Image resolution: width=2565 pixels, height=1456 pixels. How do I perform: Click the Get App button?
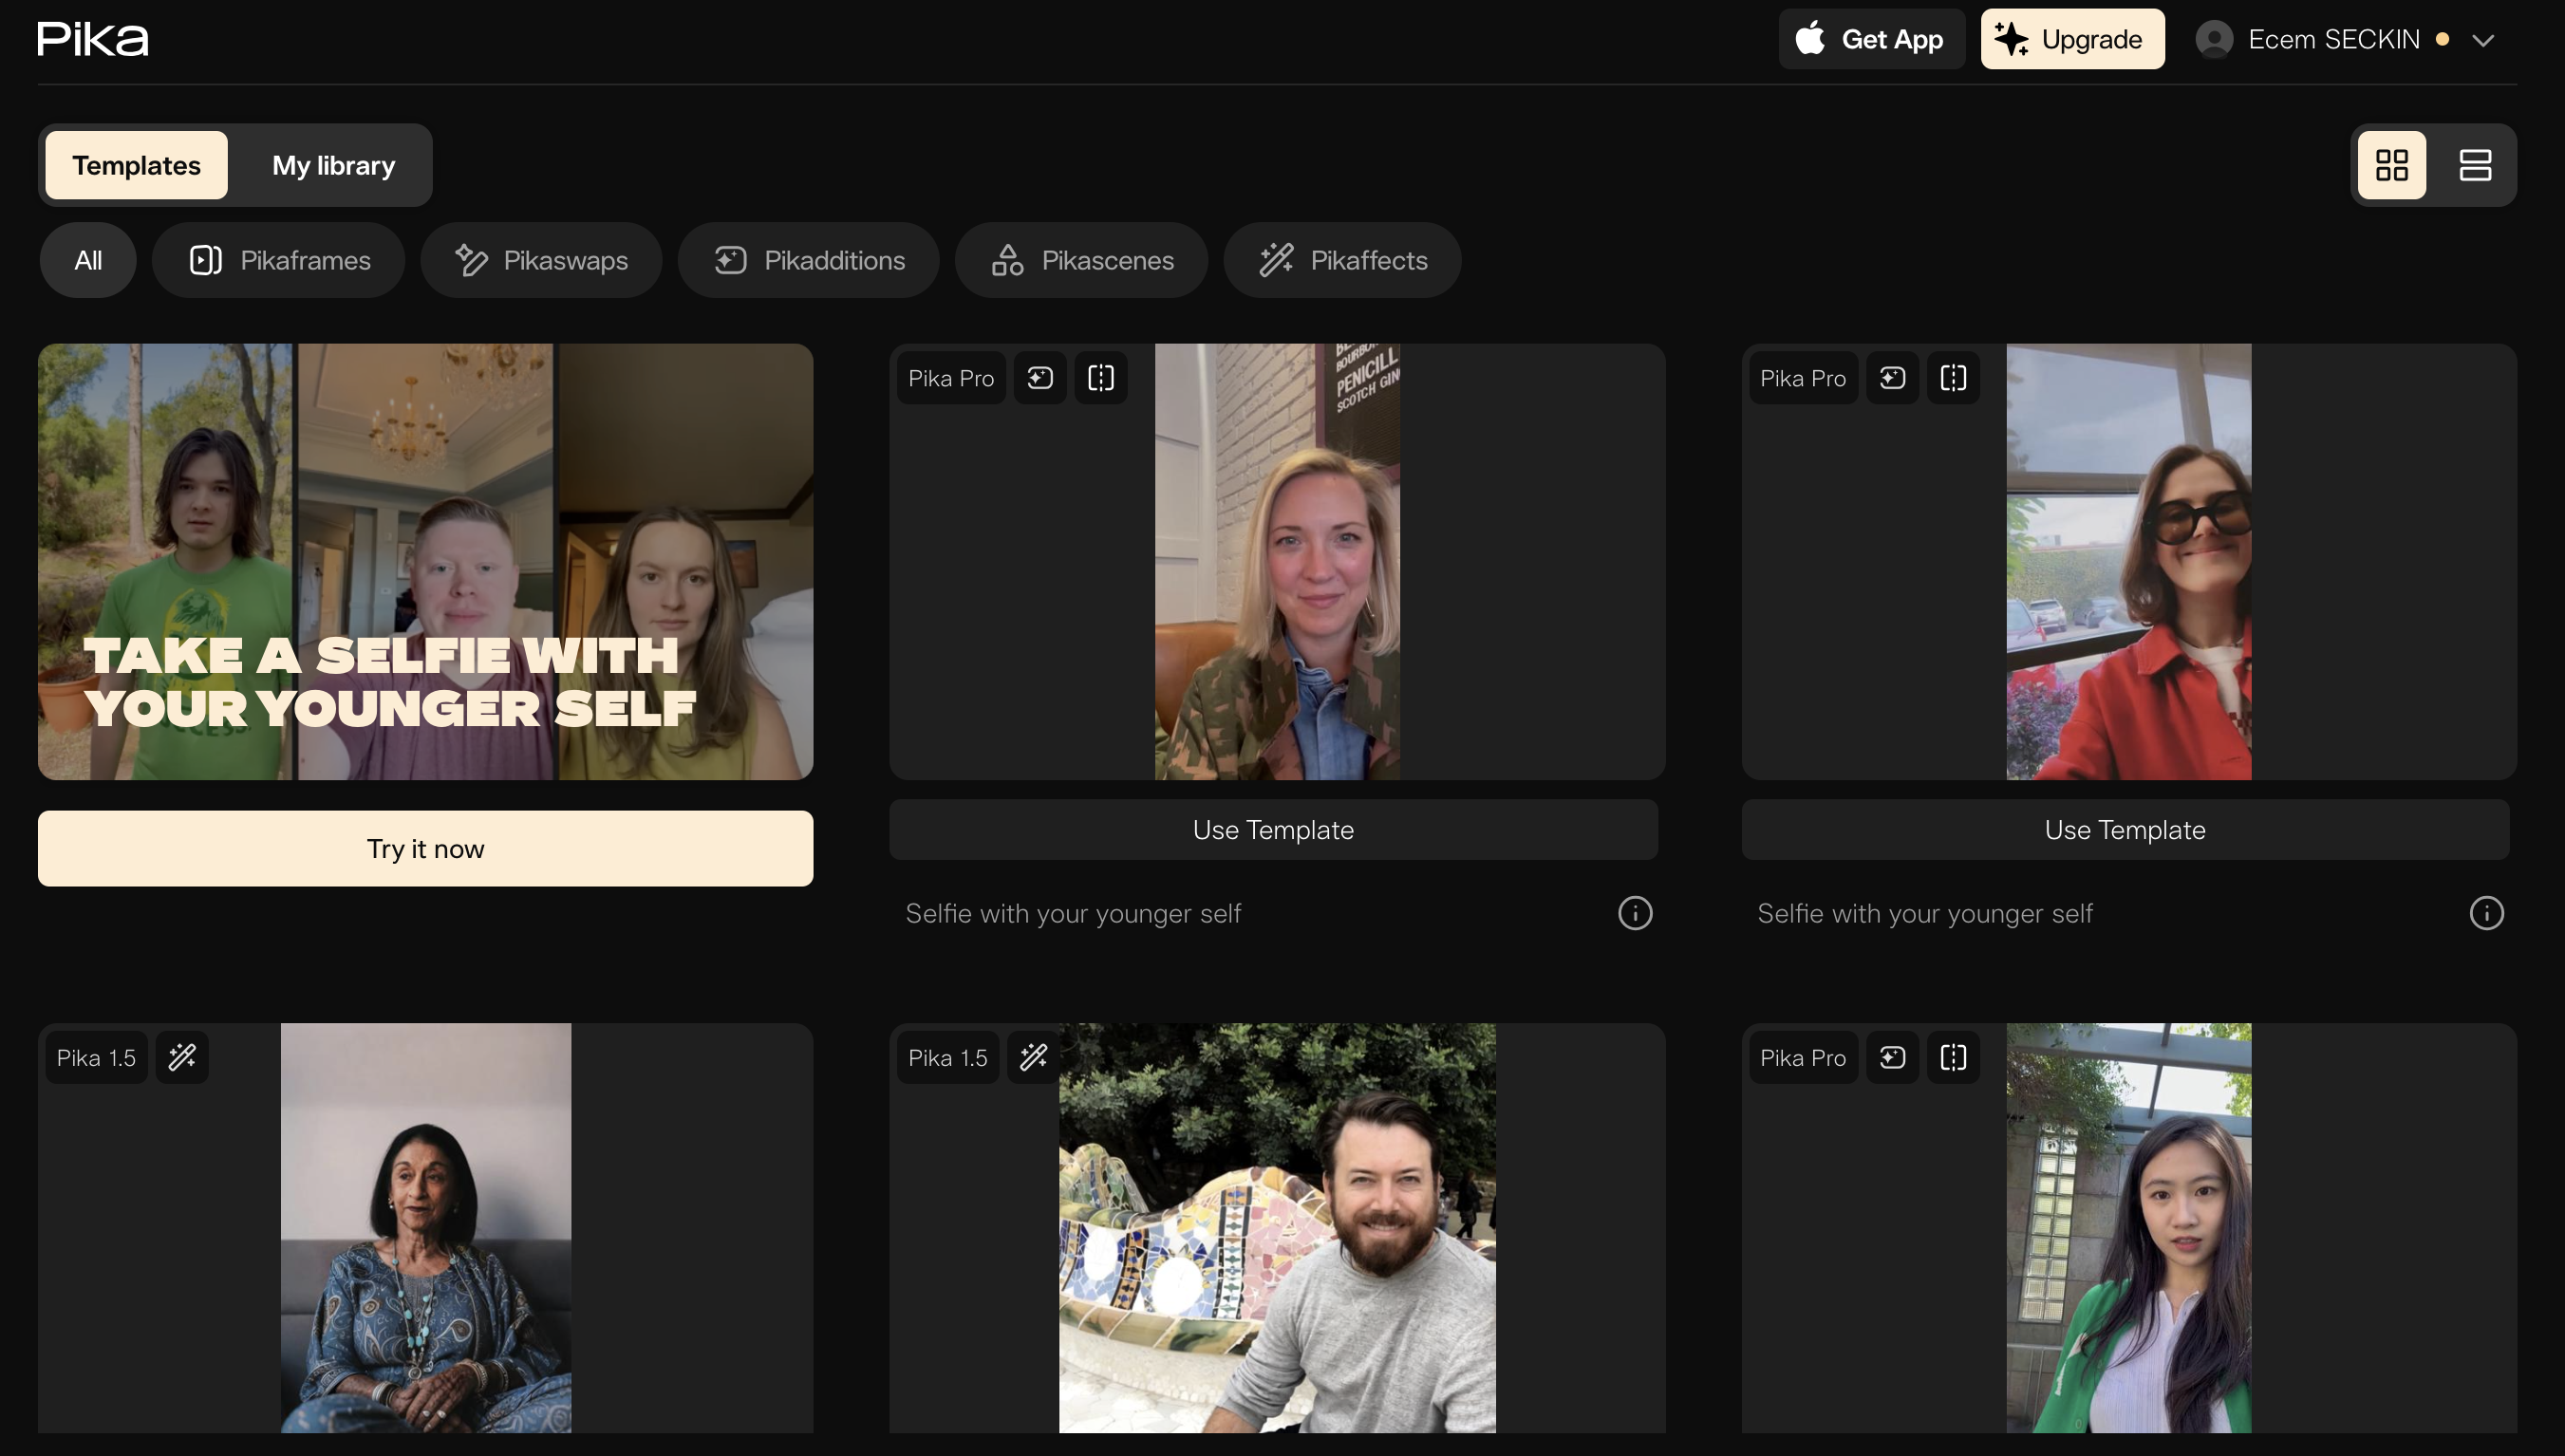click(x=1871, y=39)
